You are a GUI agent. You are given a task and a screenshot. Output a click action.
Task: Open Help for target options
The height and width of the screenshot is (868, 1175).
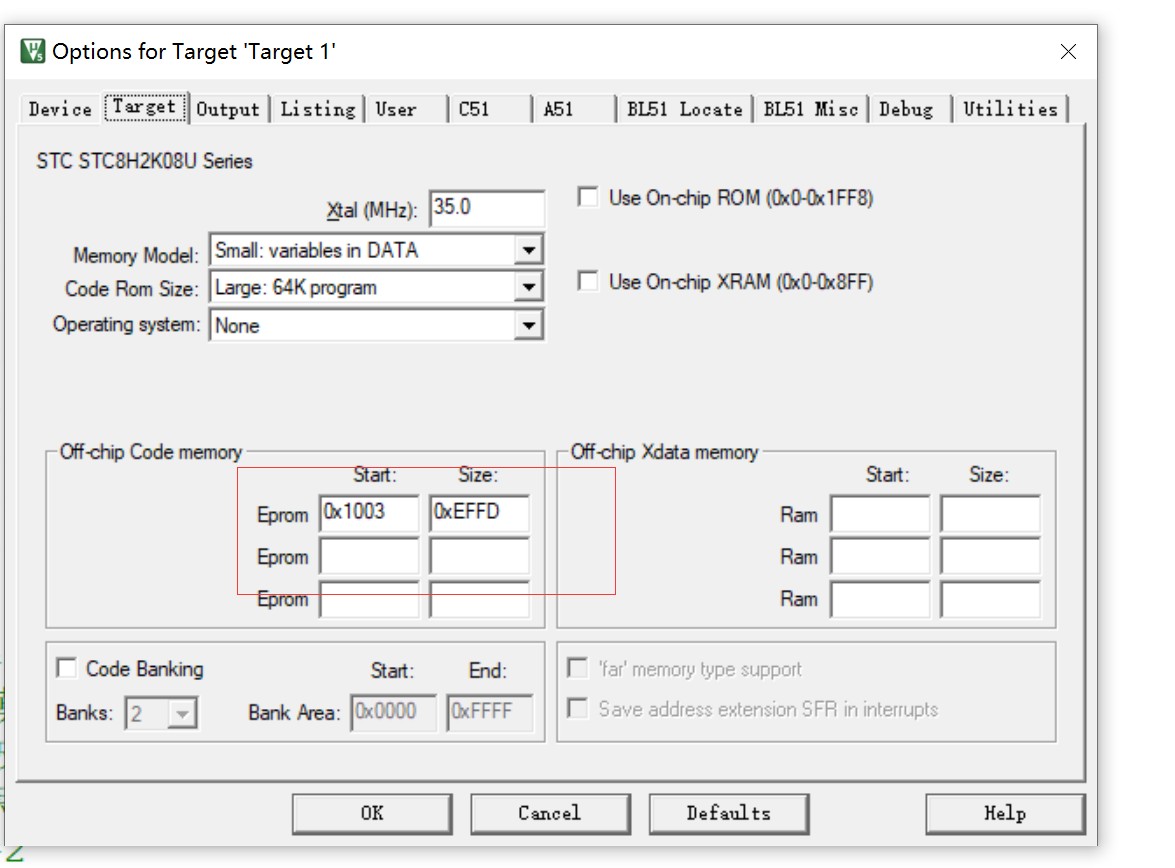(x=1005, y=813)
